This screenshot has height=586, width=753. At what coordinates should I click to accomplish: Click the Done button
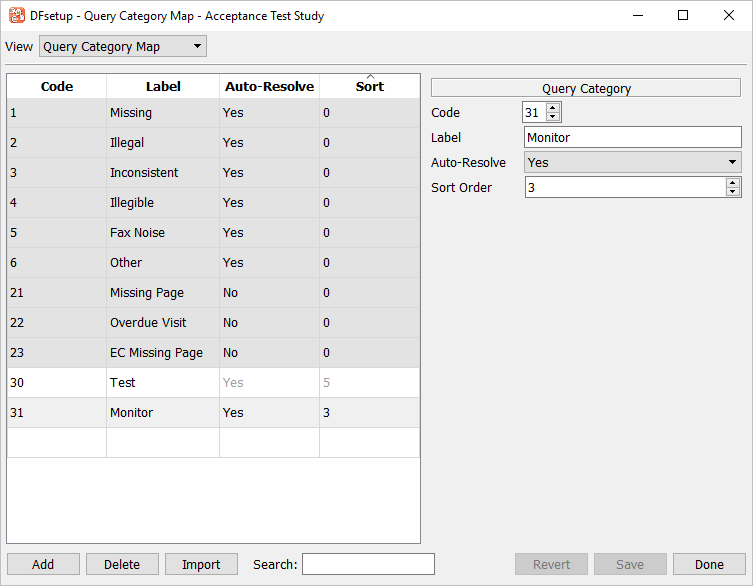[x=709, y=564]
